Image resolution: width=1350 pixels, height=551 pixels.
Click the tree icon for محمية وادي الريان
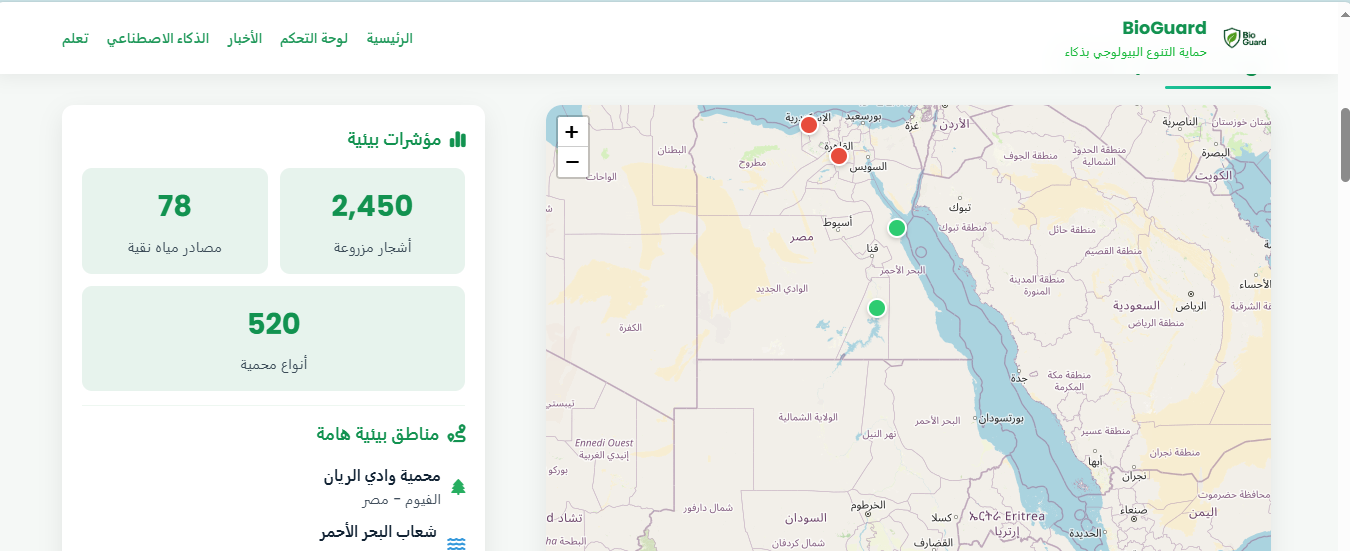[x=458, y=487]
